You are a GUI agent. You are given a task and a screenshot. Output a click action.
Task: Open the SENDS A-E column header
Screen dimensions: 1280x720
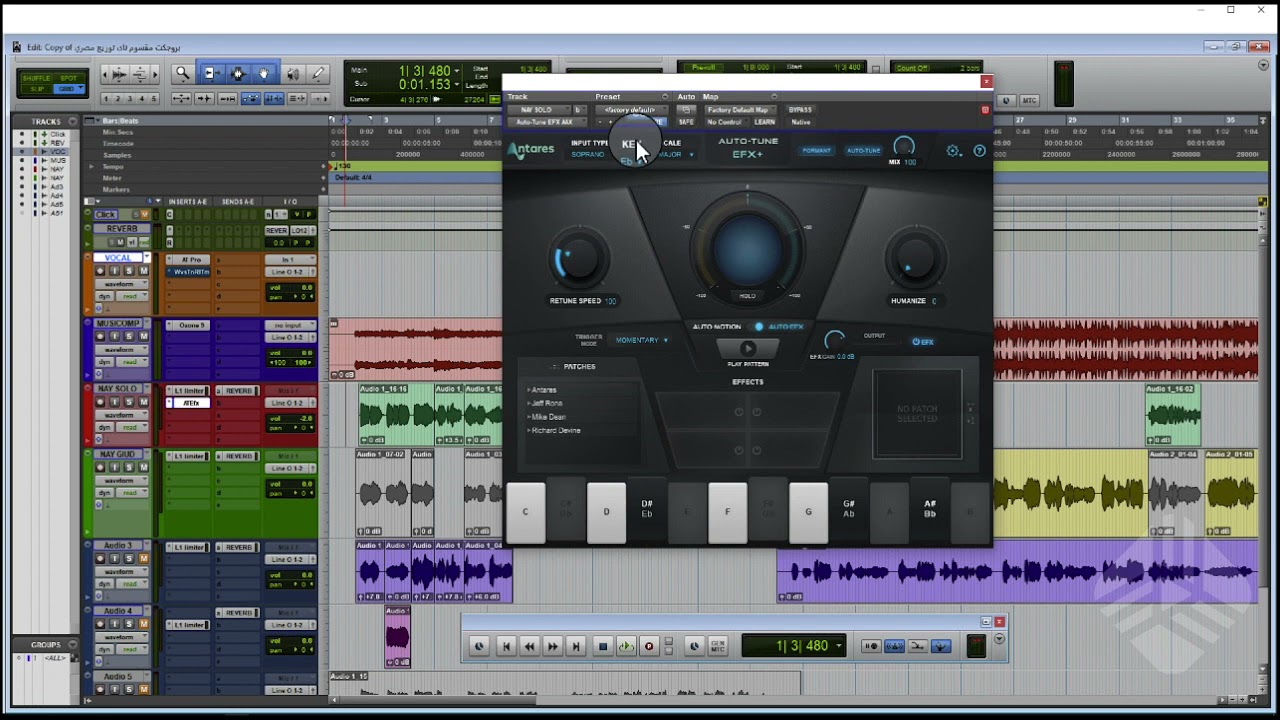pos(238,202)
